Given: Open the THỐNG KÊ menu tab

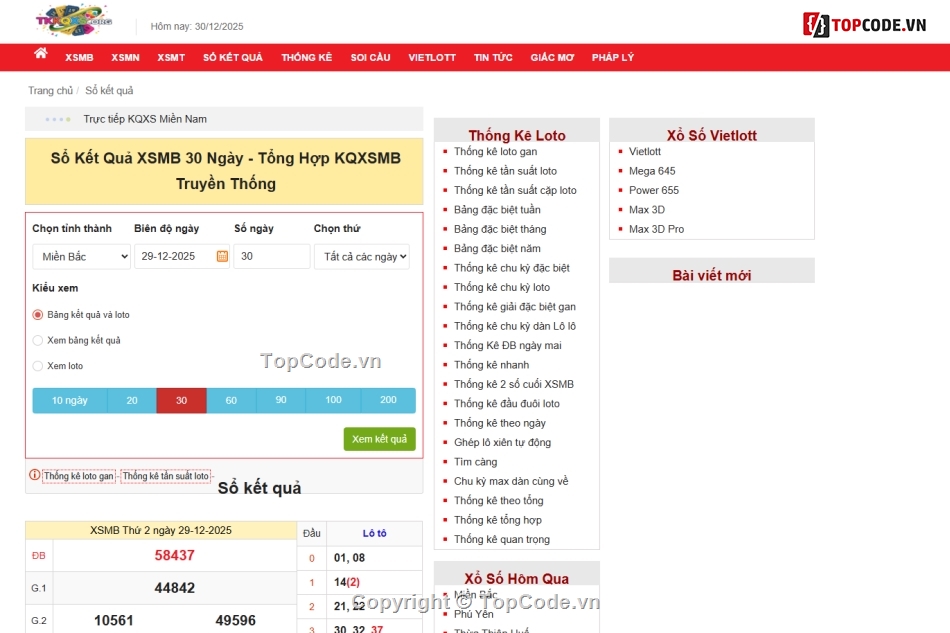Looking at the screenshot, I should 306,57.
